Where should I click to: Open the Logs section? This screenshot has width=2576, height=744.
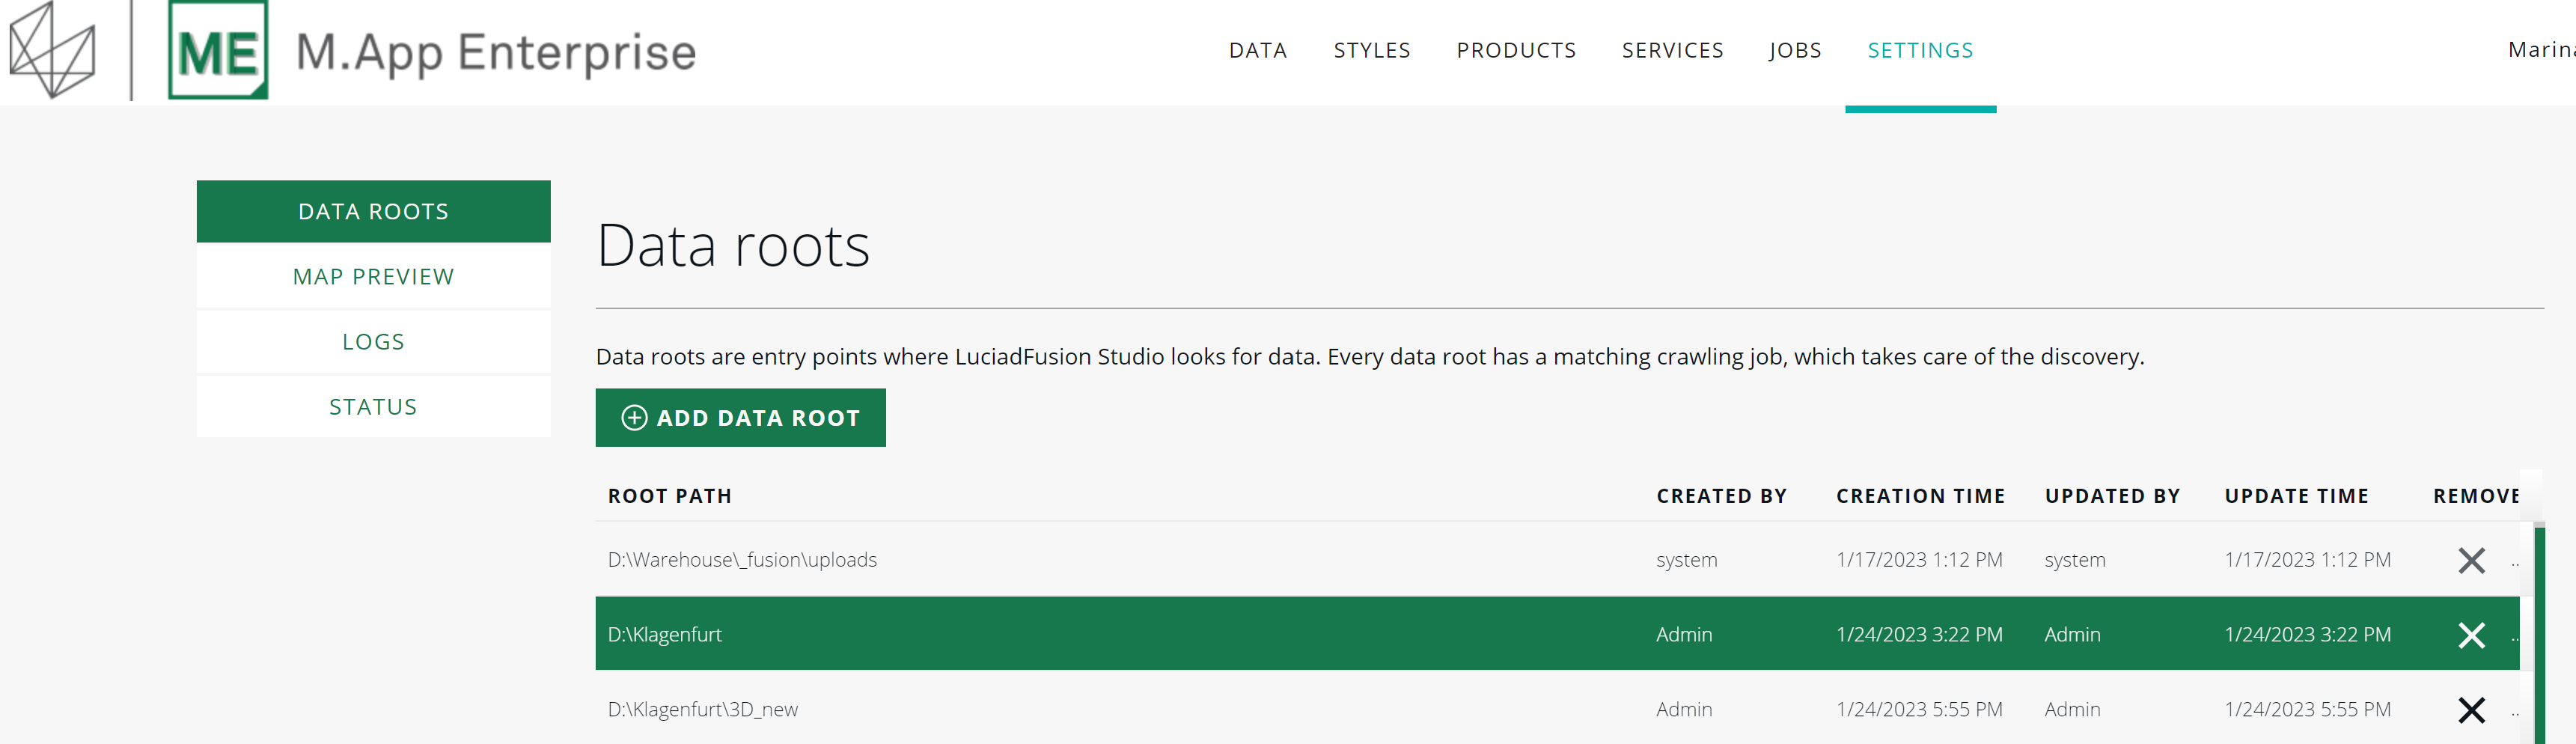373,342
